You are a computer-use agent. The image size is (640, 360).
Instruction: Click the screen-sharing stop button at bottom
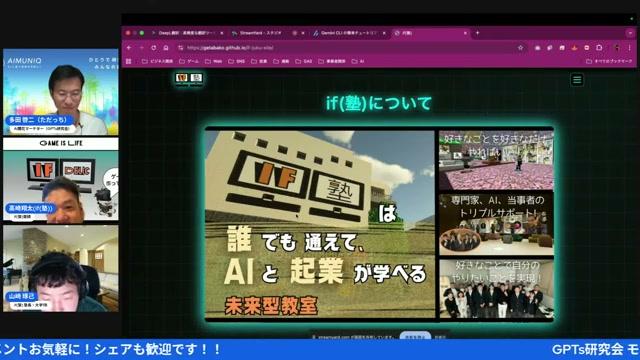(x=415, y=336)
